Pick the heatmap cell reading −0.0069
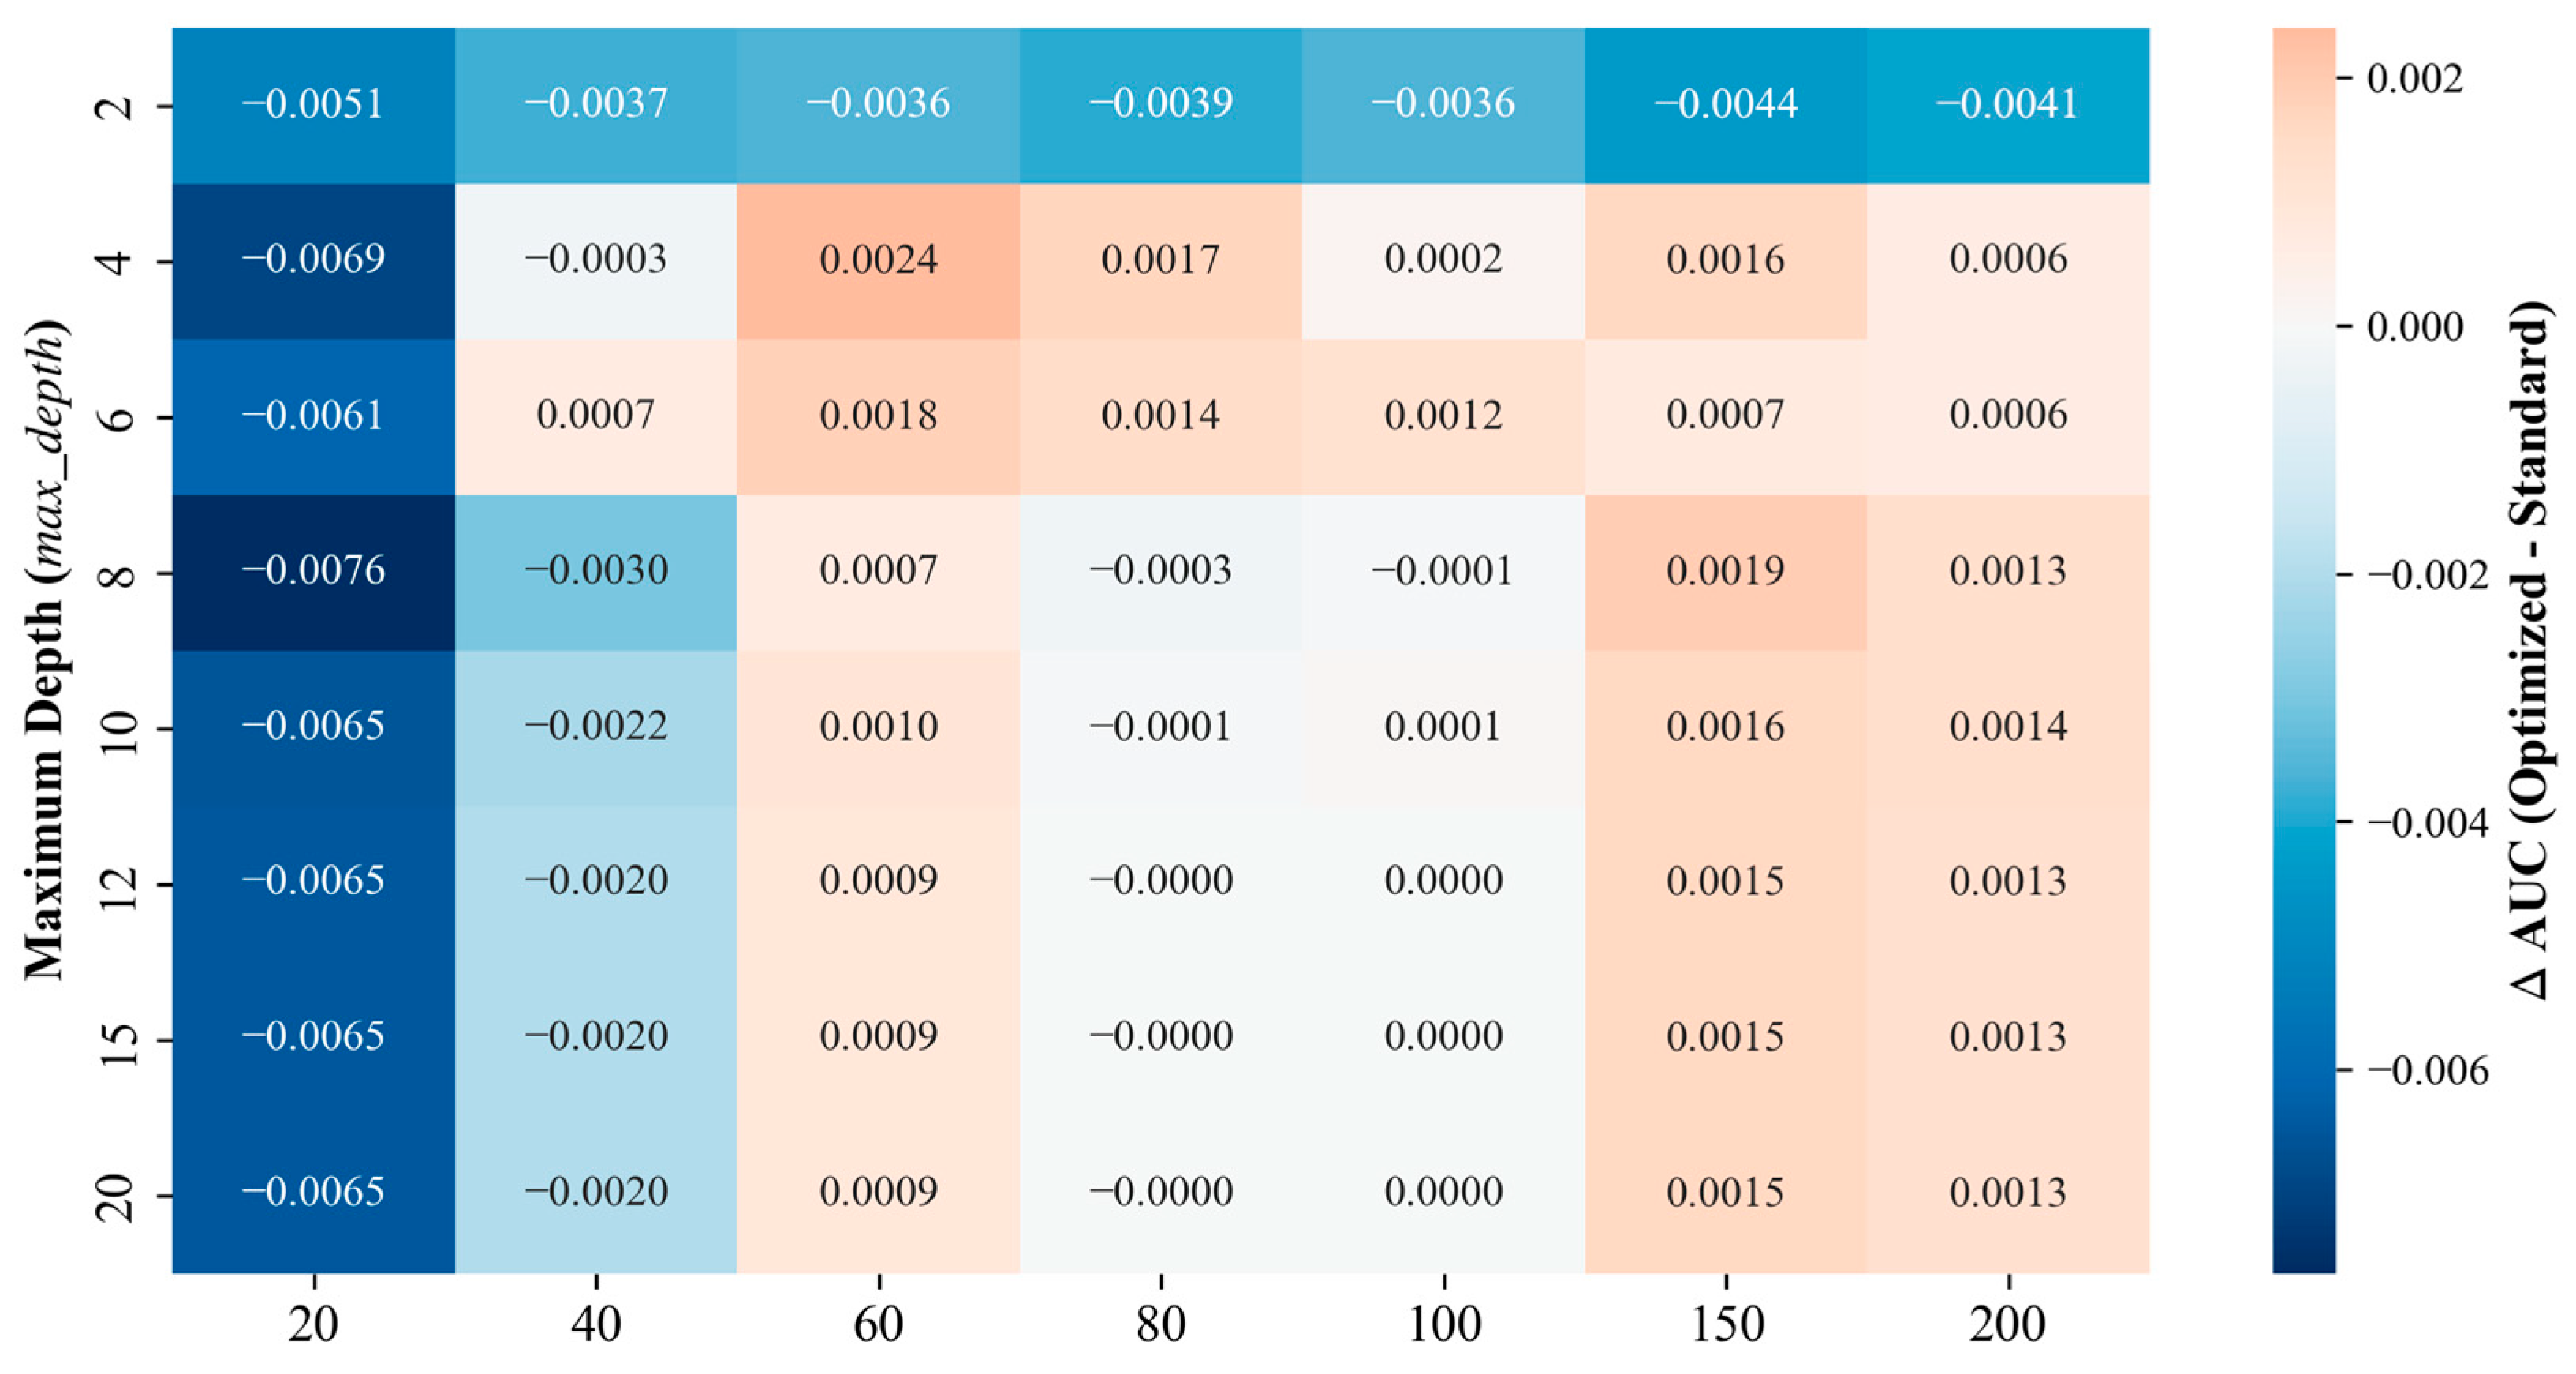 click(x=313, y=260)
